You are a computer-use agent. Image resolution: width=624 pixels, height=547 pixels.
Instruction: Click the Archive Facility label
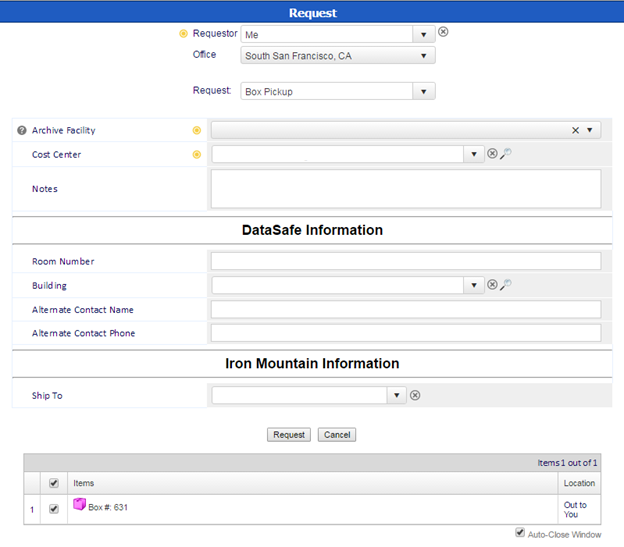(64, 130)
